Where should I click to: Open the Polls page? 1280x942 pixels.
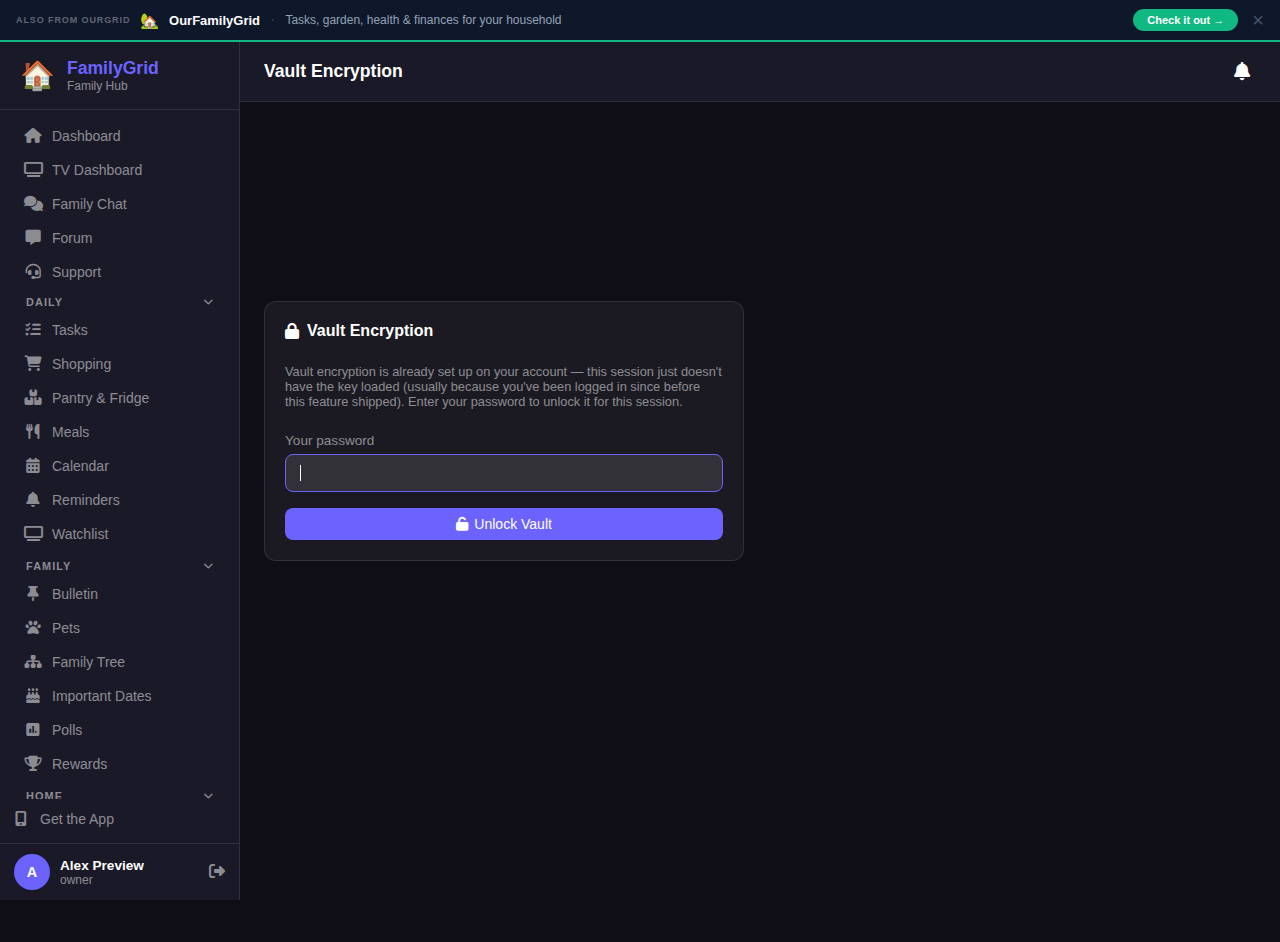(x=120, y=730)
